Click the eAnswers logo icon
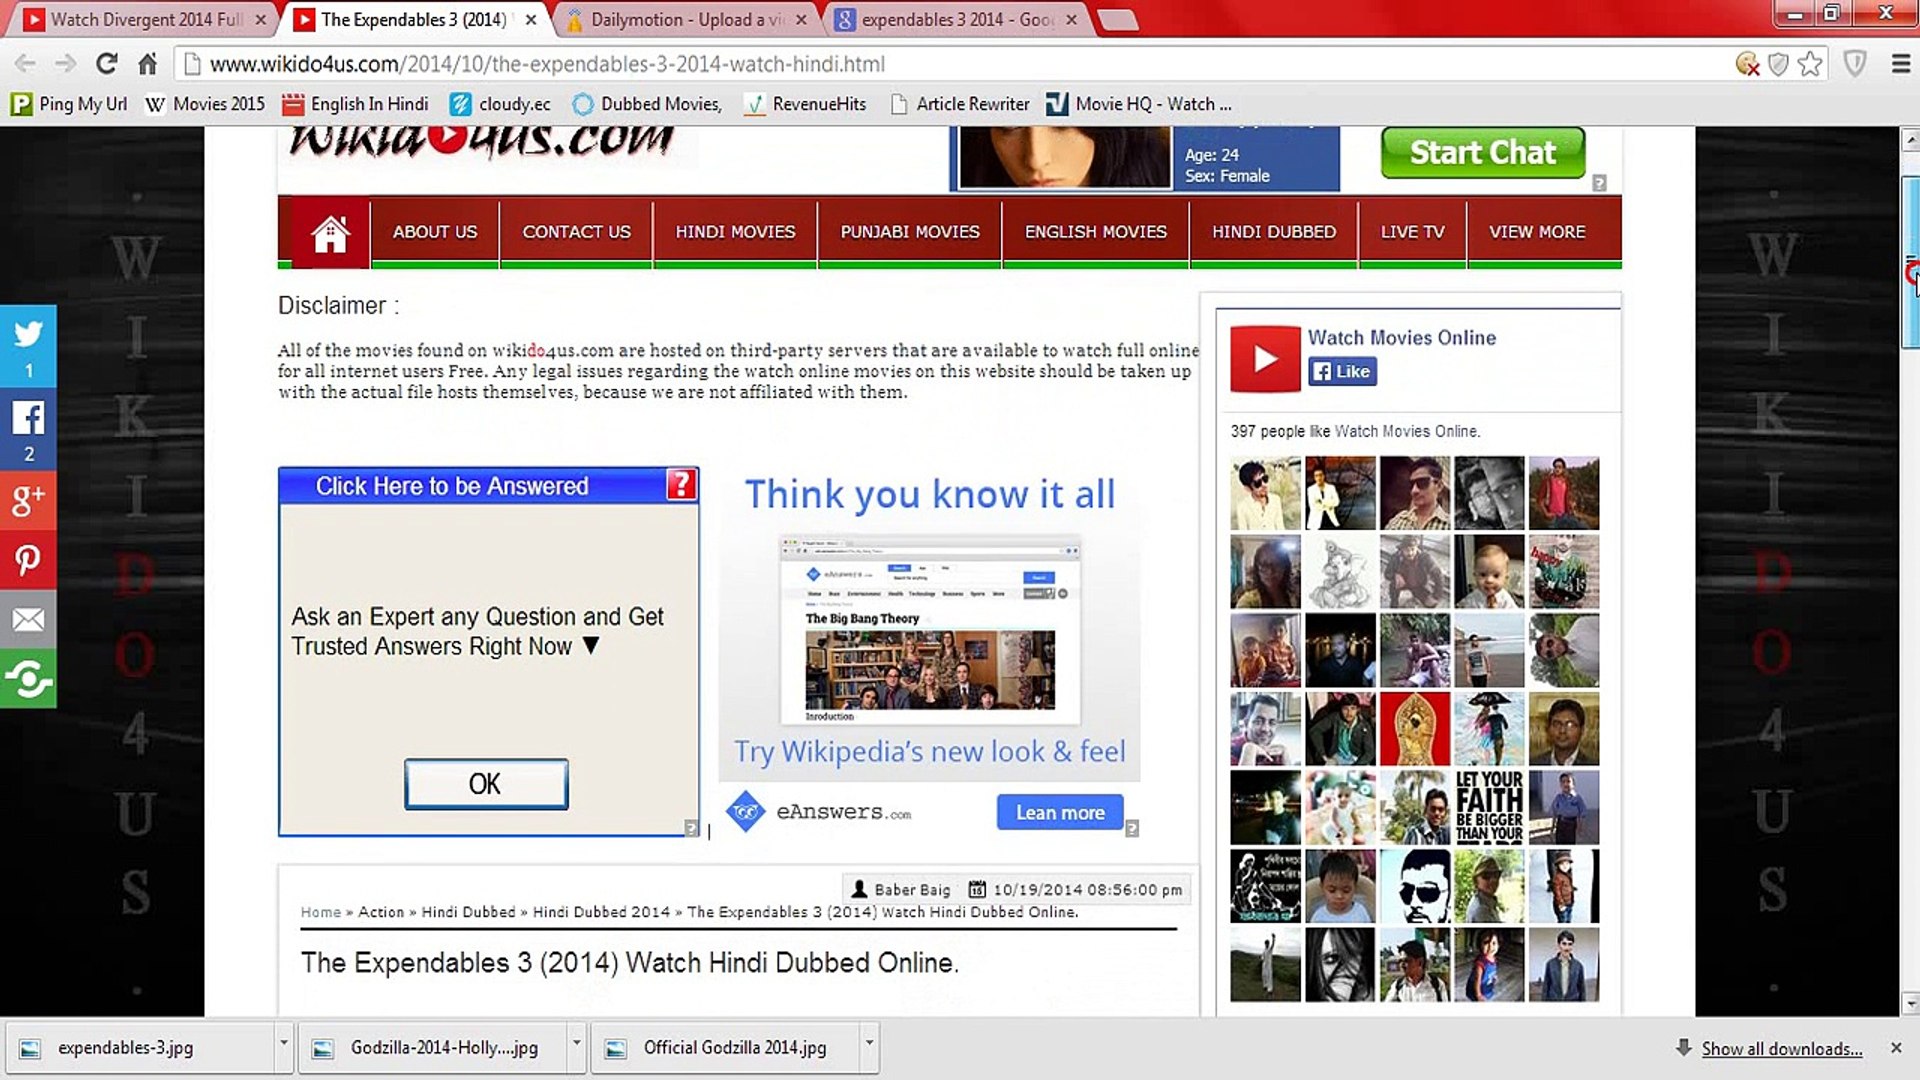 point(745,812)
